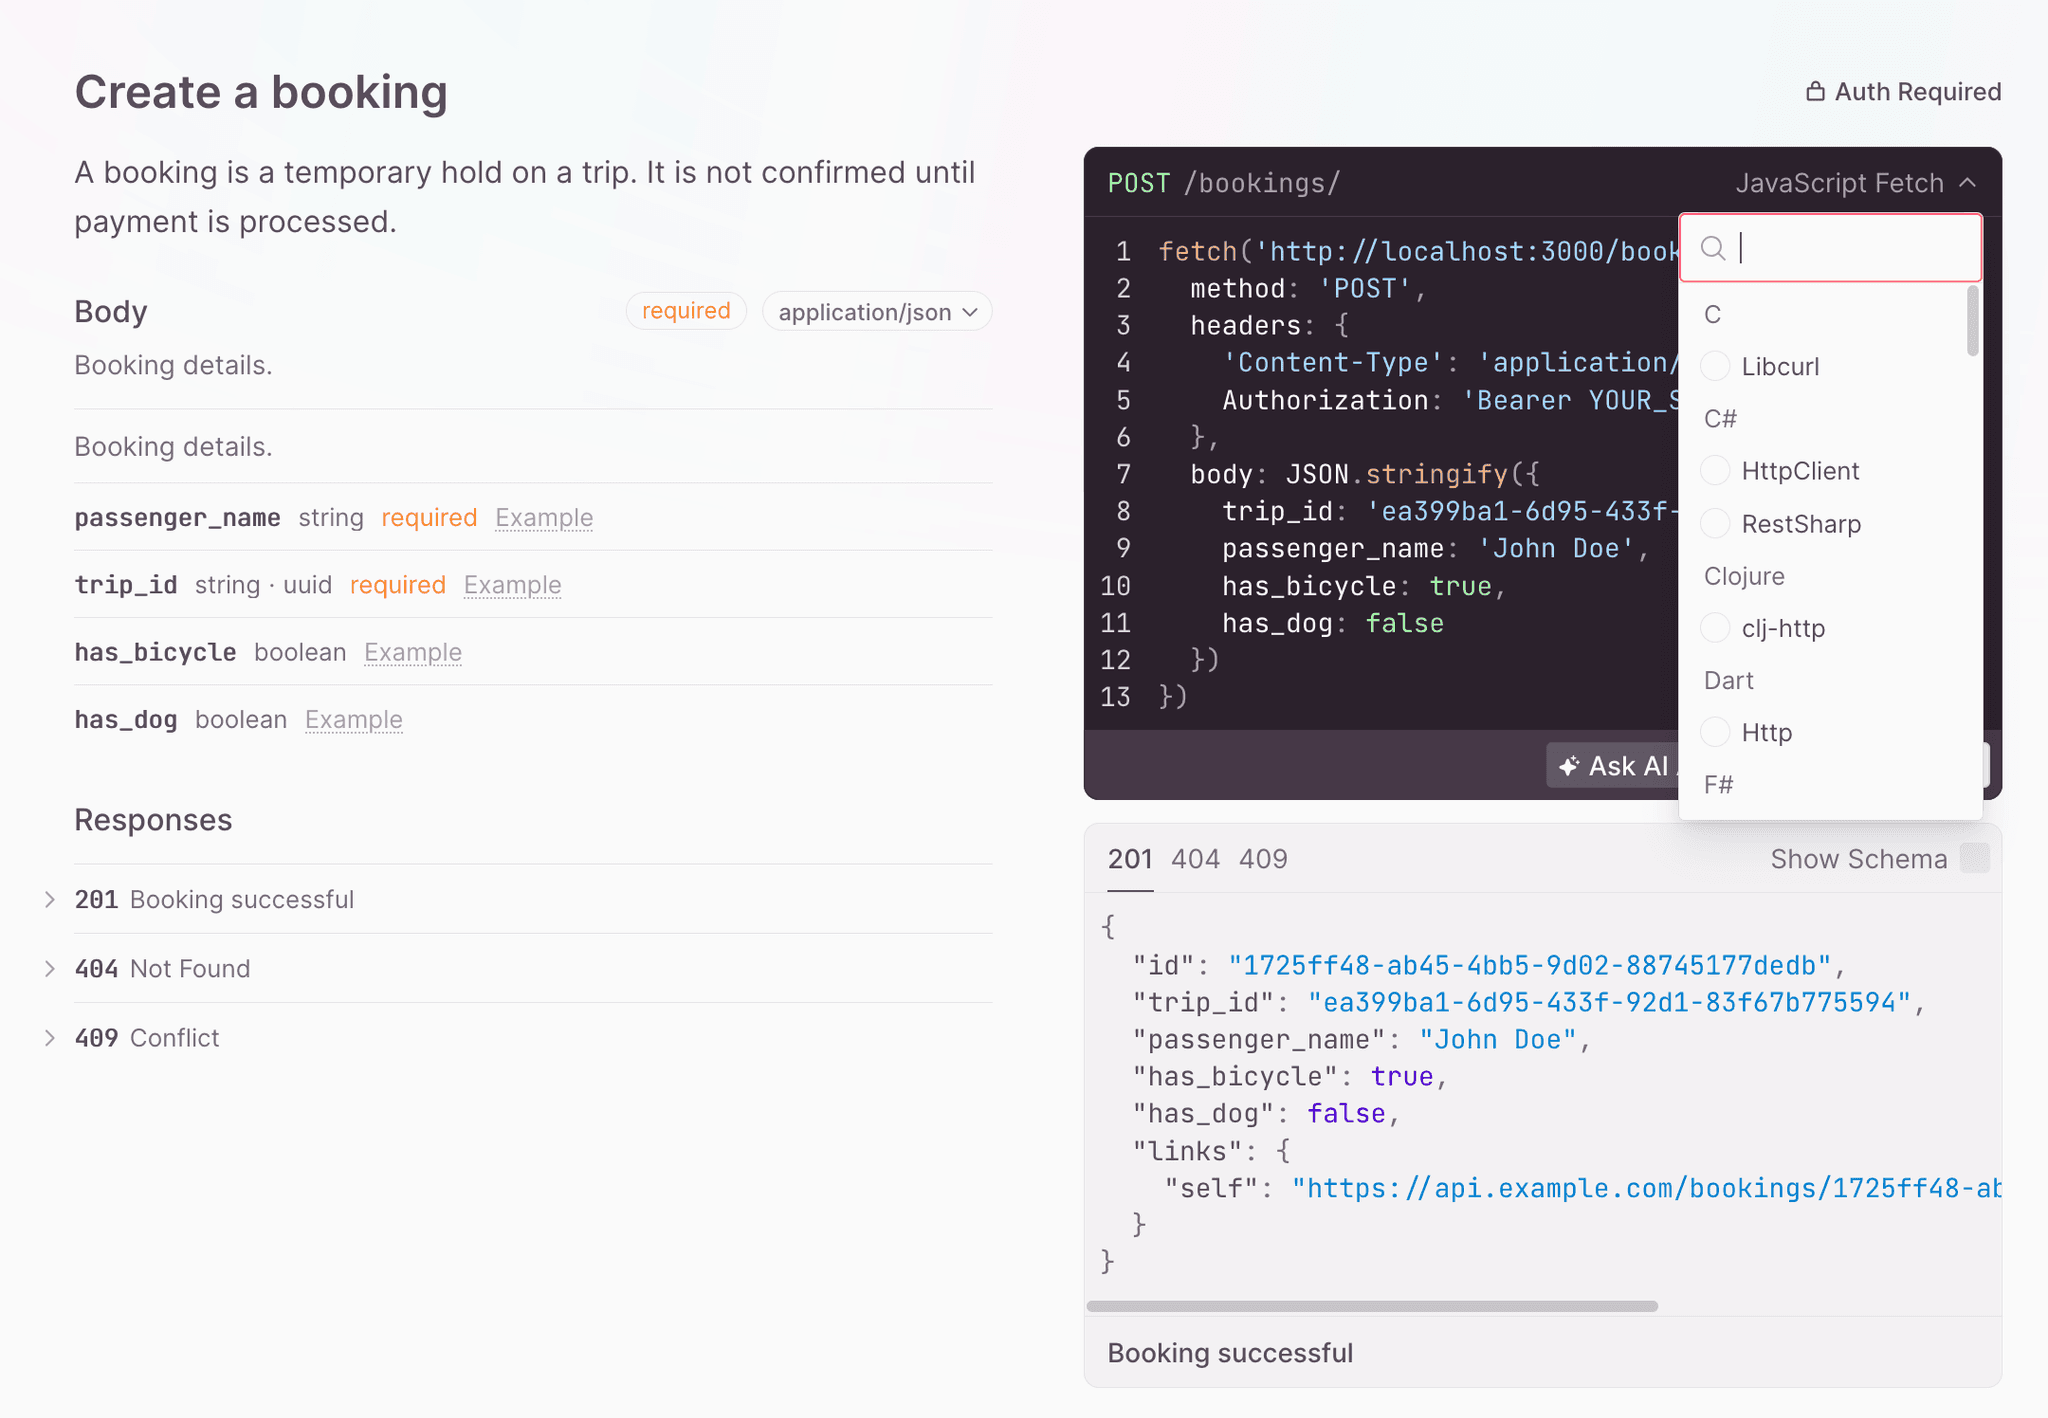
Task: Click code line 2 method 'POST'
Action: pos(1308,288)
